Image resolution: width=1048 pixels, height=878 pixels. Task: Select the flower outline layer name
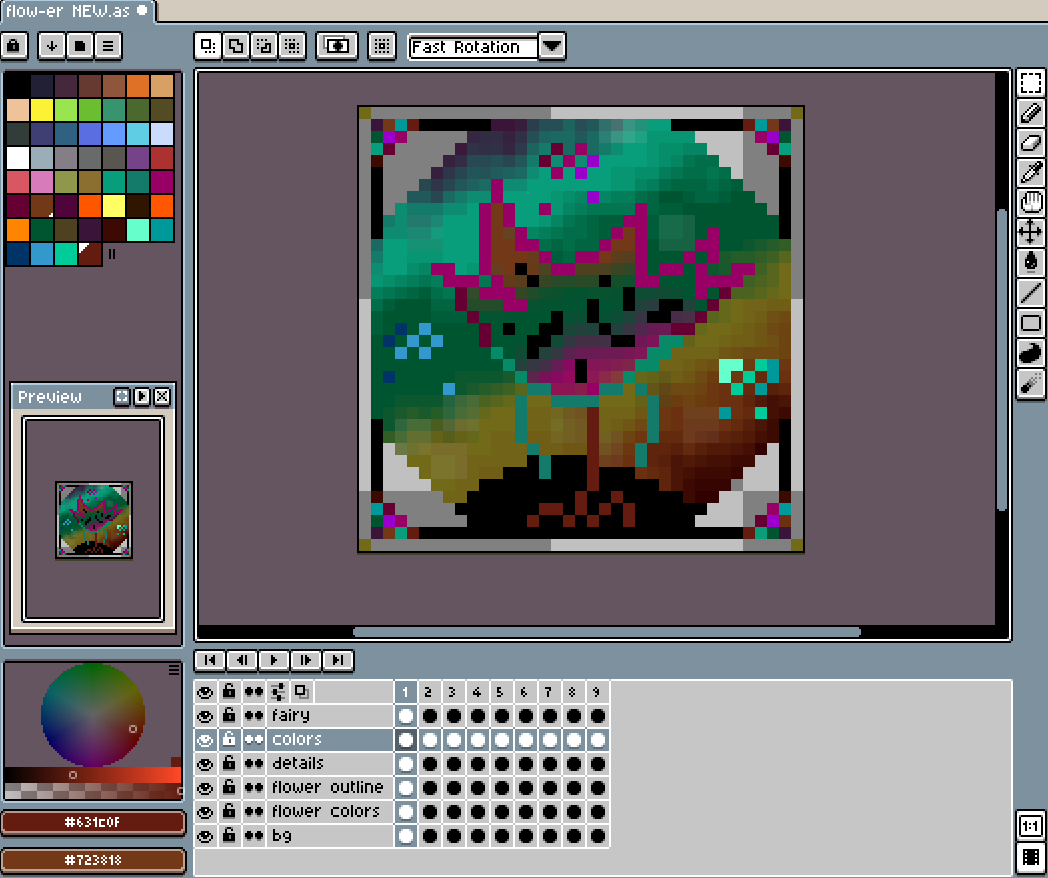tap(328, 788)
